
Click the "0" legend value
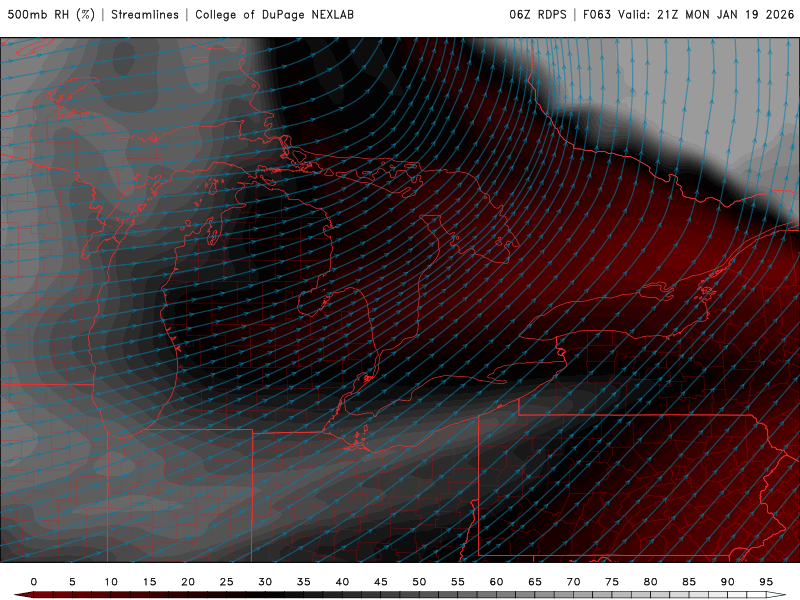coord(34,582)
